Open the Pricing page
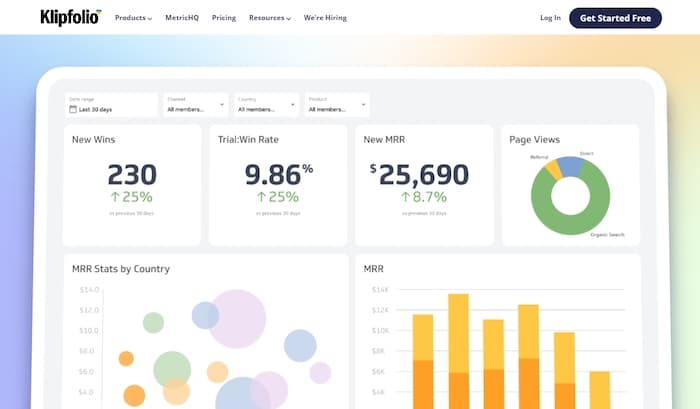This screenshot has height=409, width=700. tap(224, 18)
